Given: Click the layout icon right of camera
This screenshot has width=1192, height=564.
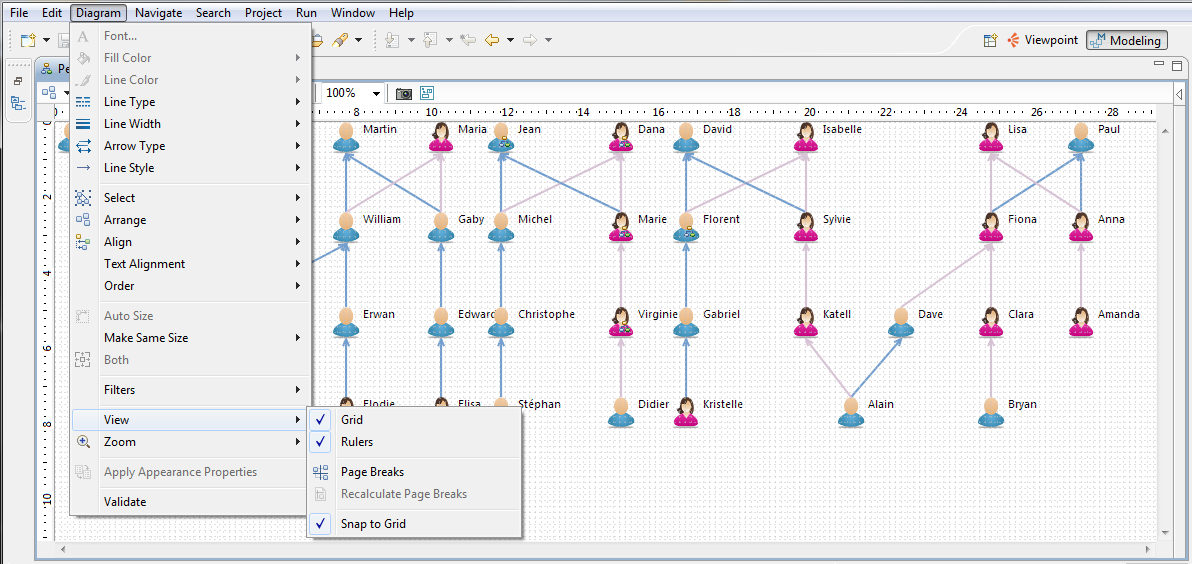Looking at the screenshot, I should click(427, 93).
